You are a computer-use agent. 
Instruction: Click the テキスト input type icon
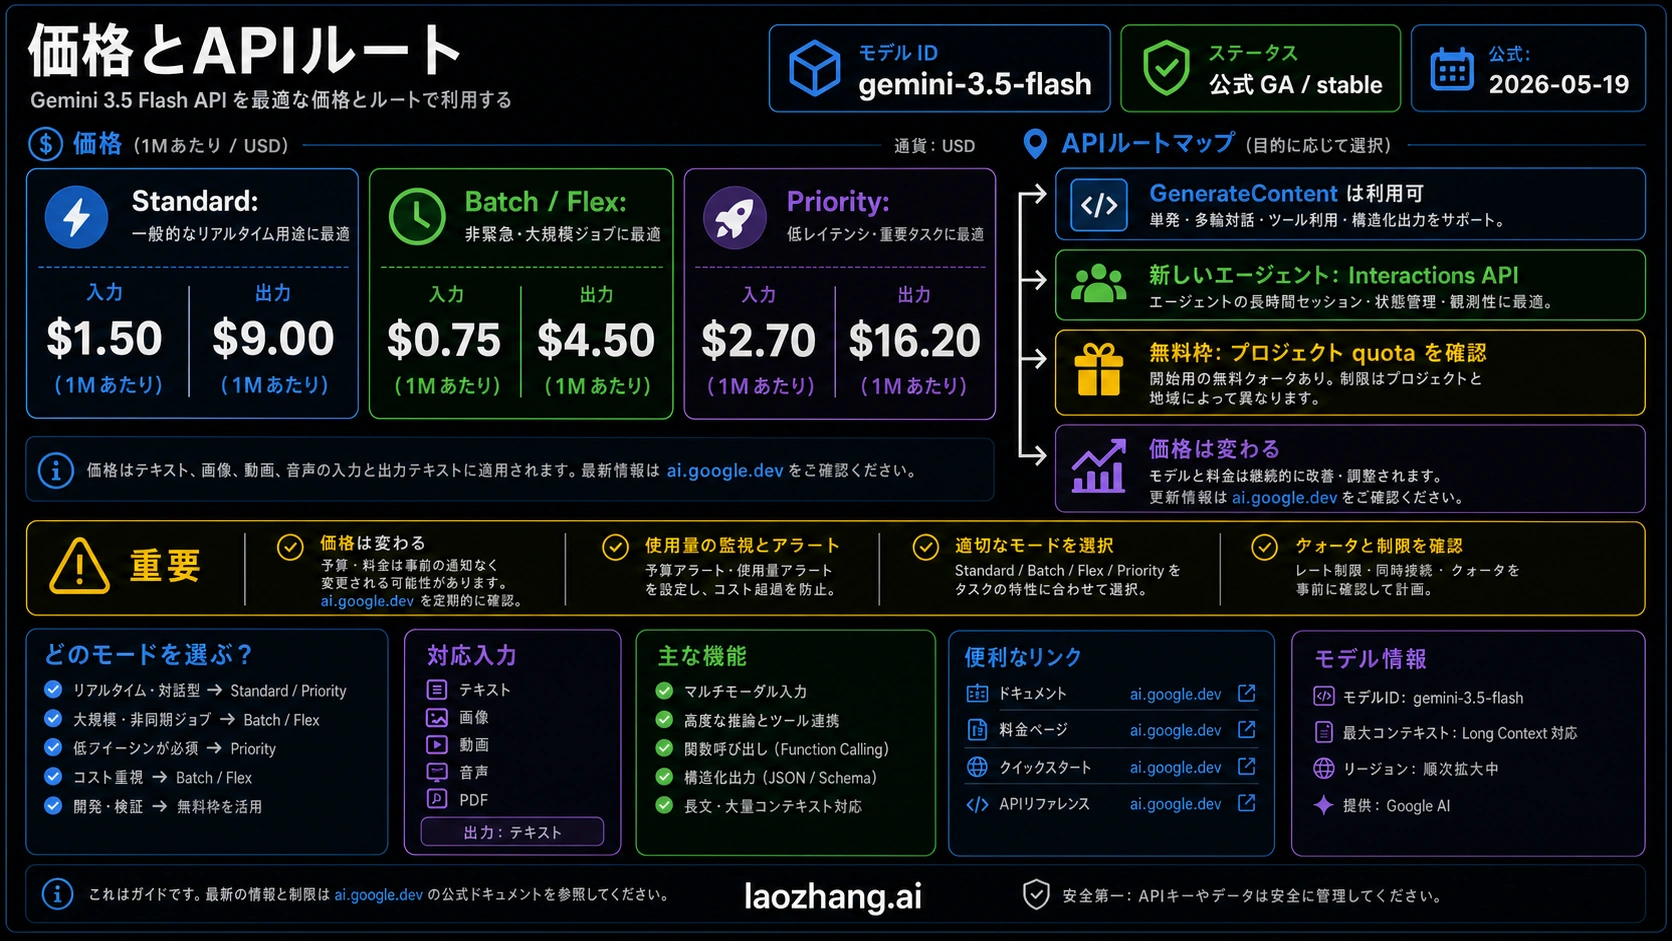pos(437,689)
